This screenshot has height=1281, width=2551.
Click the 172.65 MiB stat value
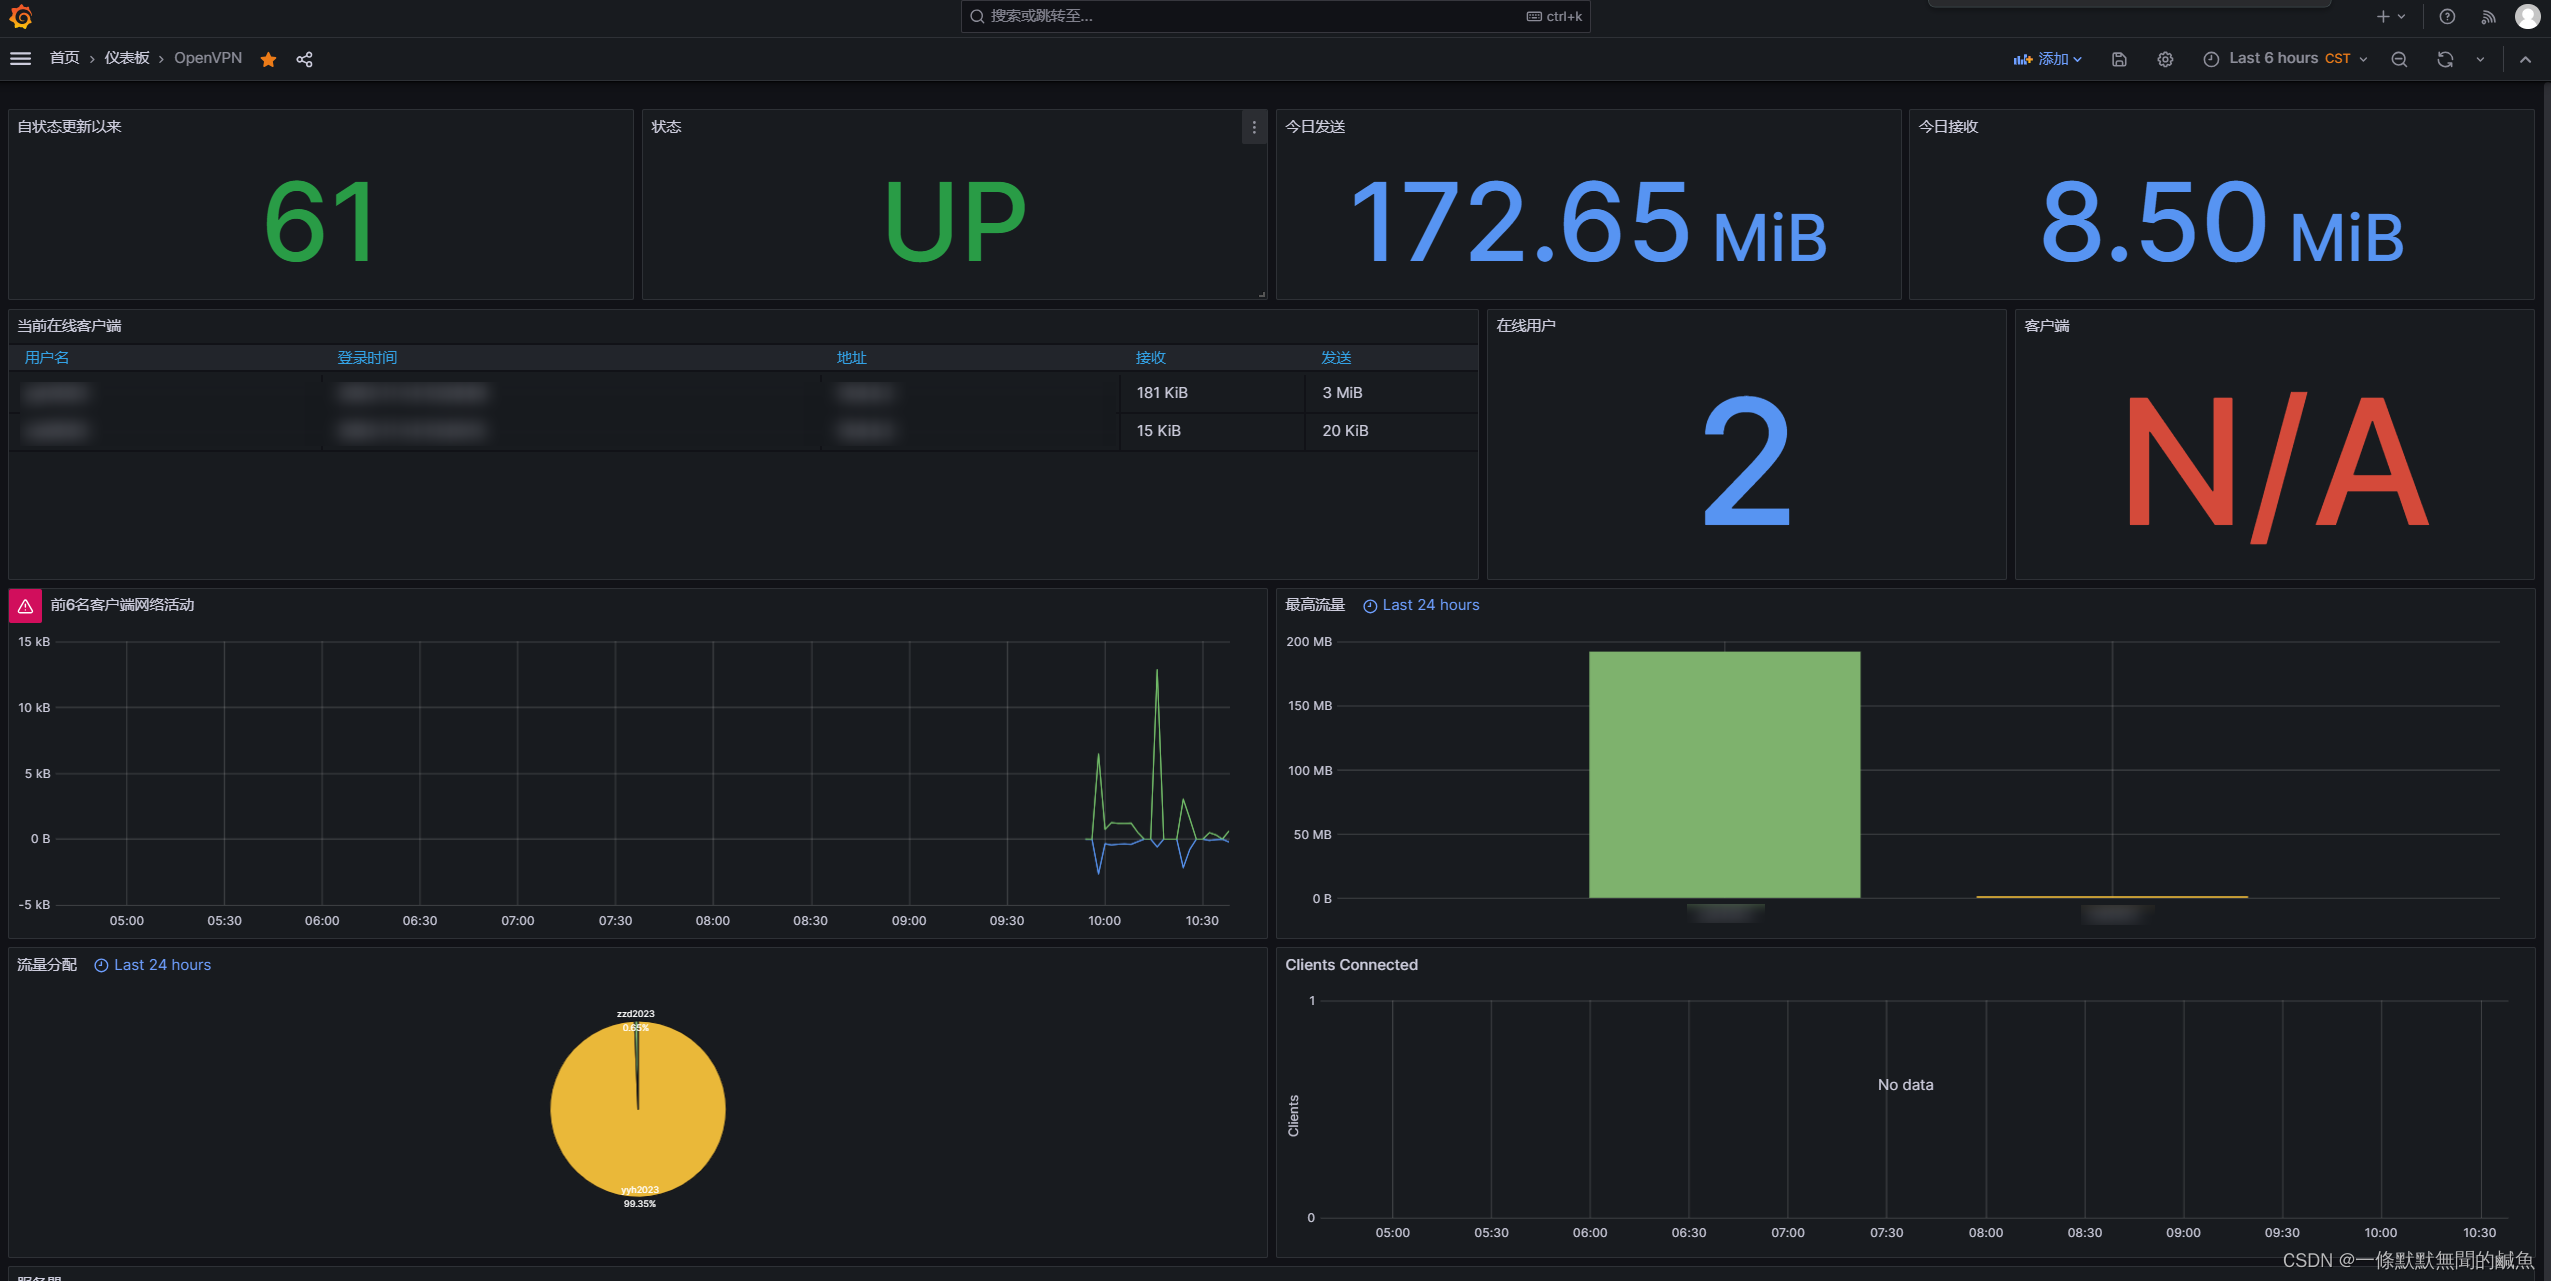(1588, 222)
